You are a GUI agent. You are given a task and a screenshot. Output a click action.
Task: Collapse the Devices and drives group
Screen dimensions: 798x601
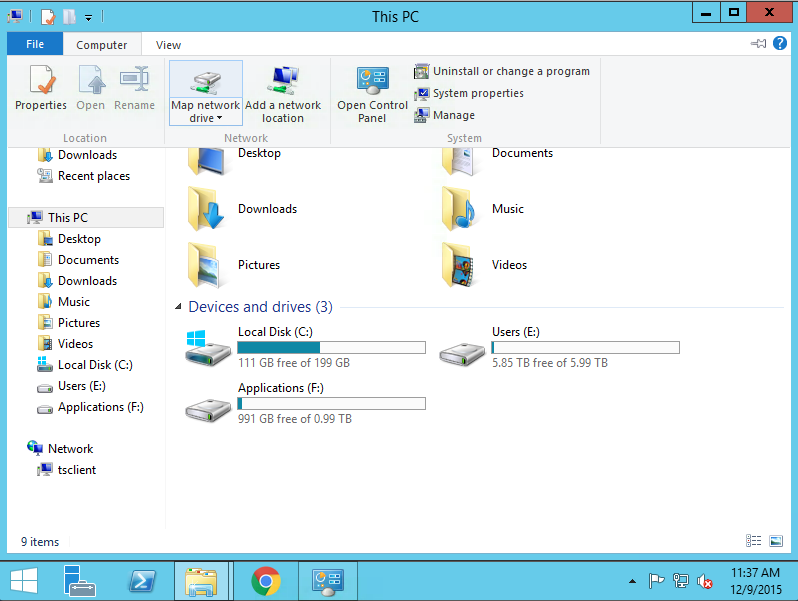(178, 306)
